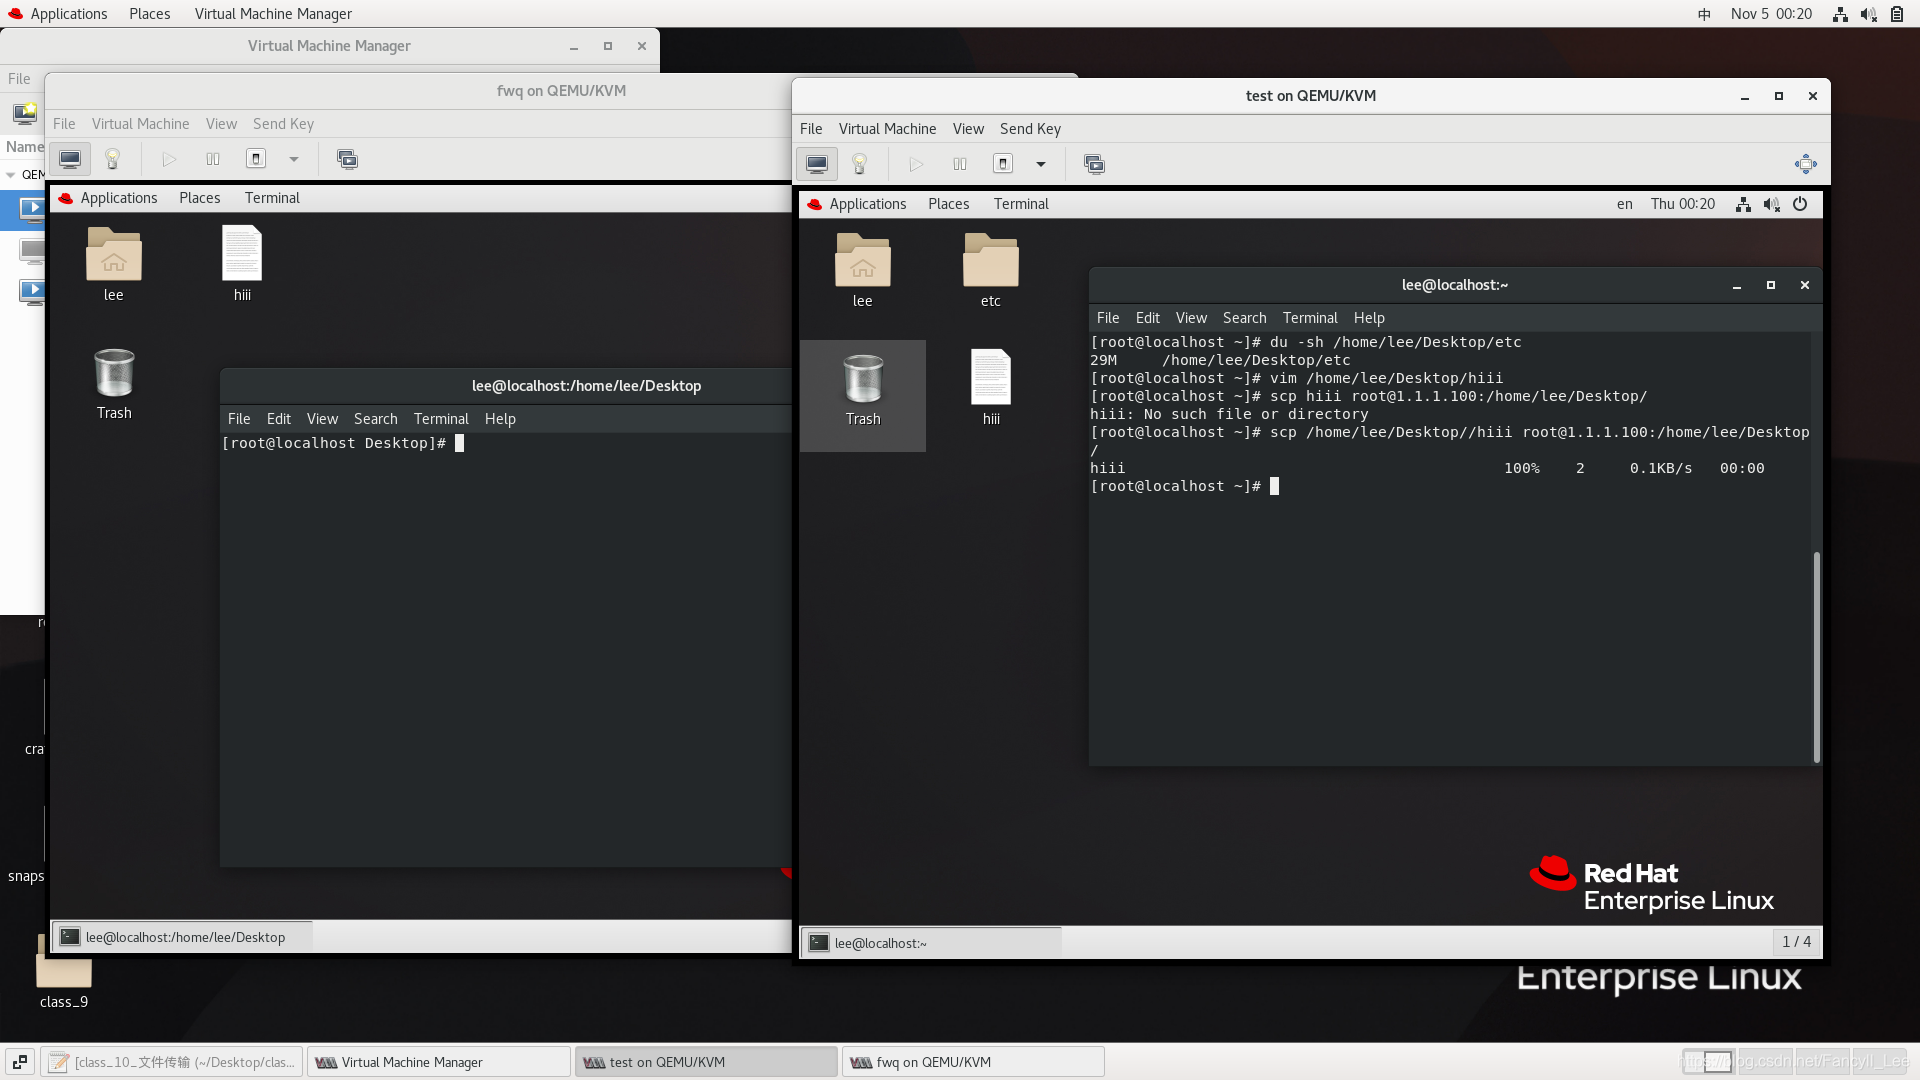Open virtual hardware details lightbulb in test VM

point(859,164)
